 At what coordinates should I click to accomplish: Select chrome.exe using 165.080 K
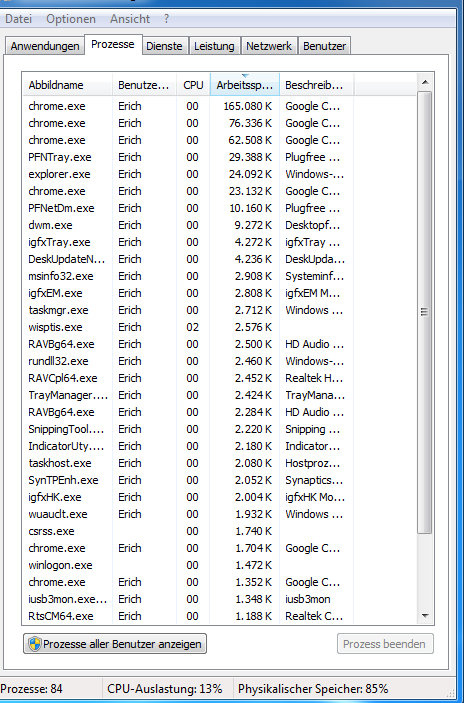coord(219,106)
